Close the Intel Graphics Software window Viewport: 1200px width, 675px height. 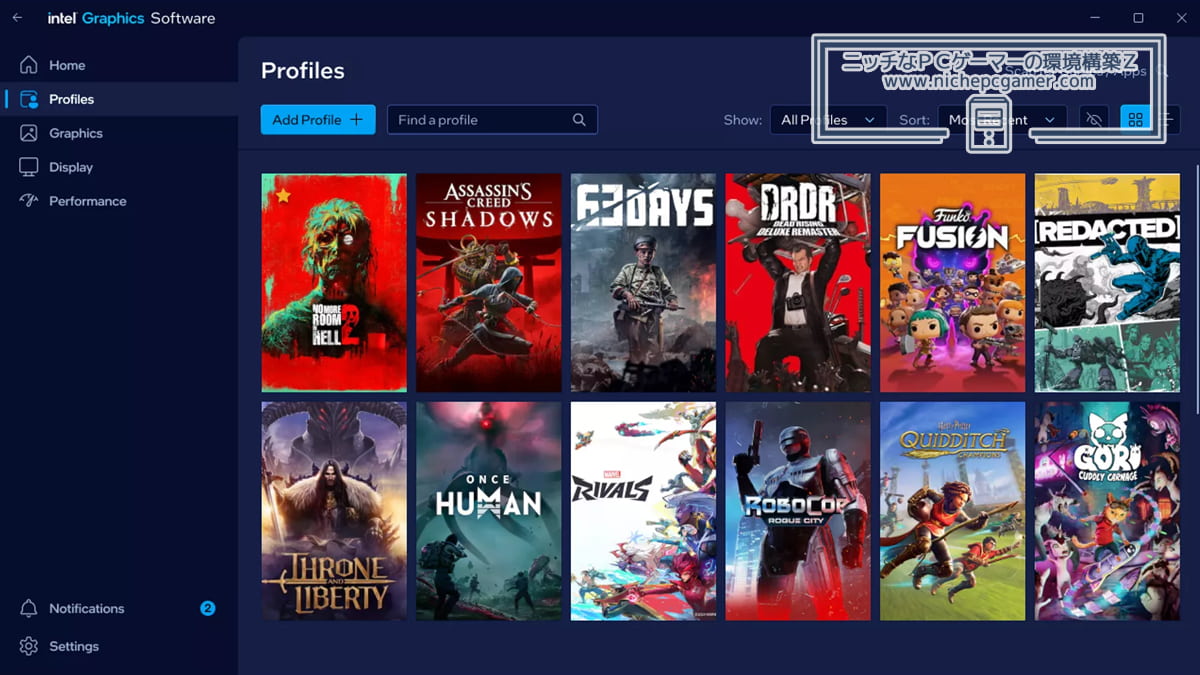point(1180,18)
